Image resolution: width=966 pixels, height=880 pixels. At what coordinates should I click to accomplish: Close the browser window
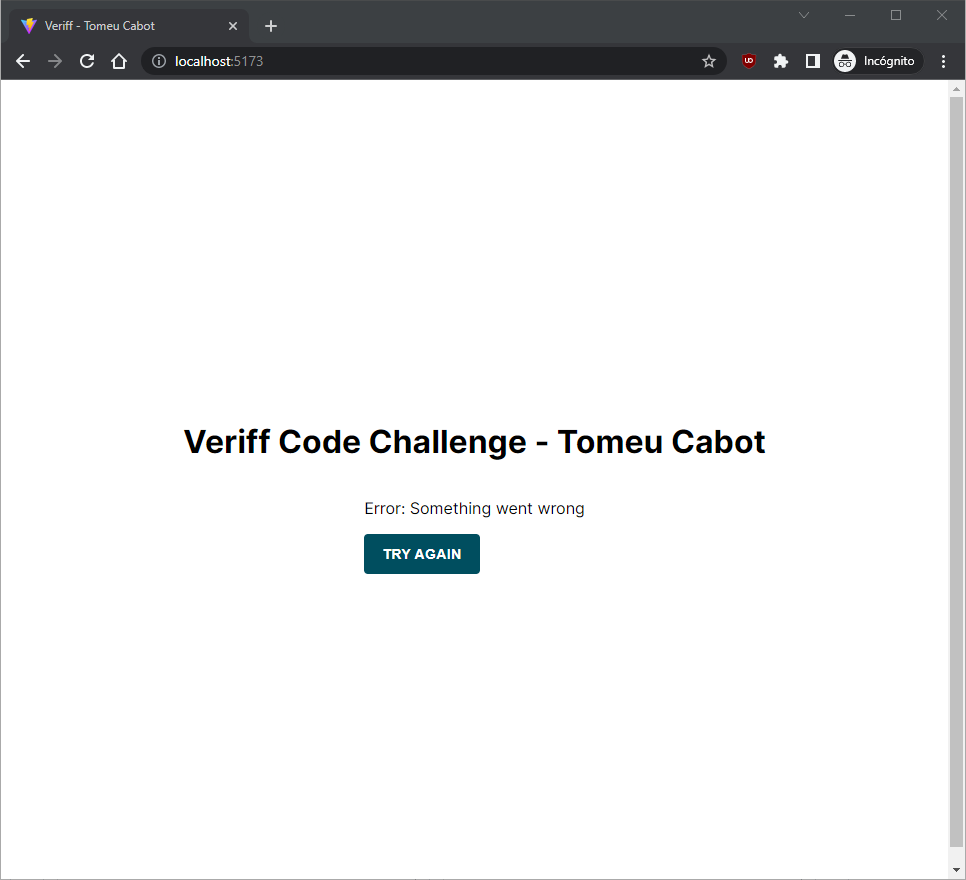942,15
